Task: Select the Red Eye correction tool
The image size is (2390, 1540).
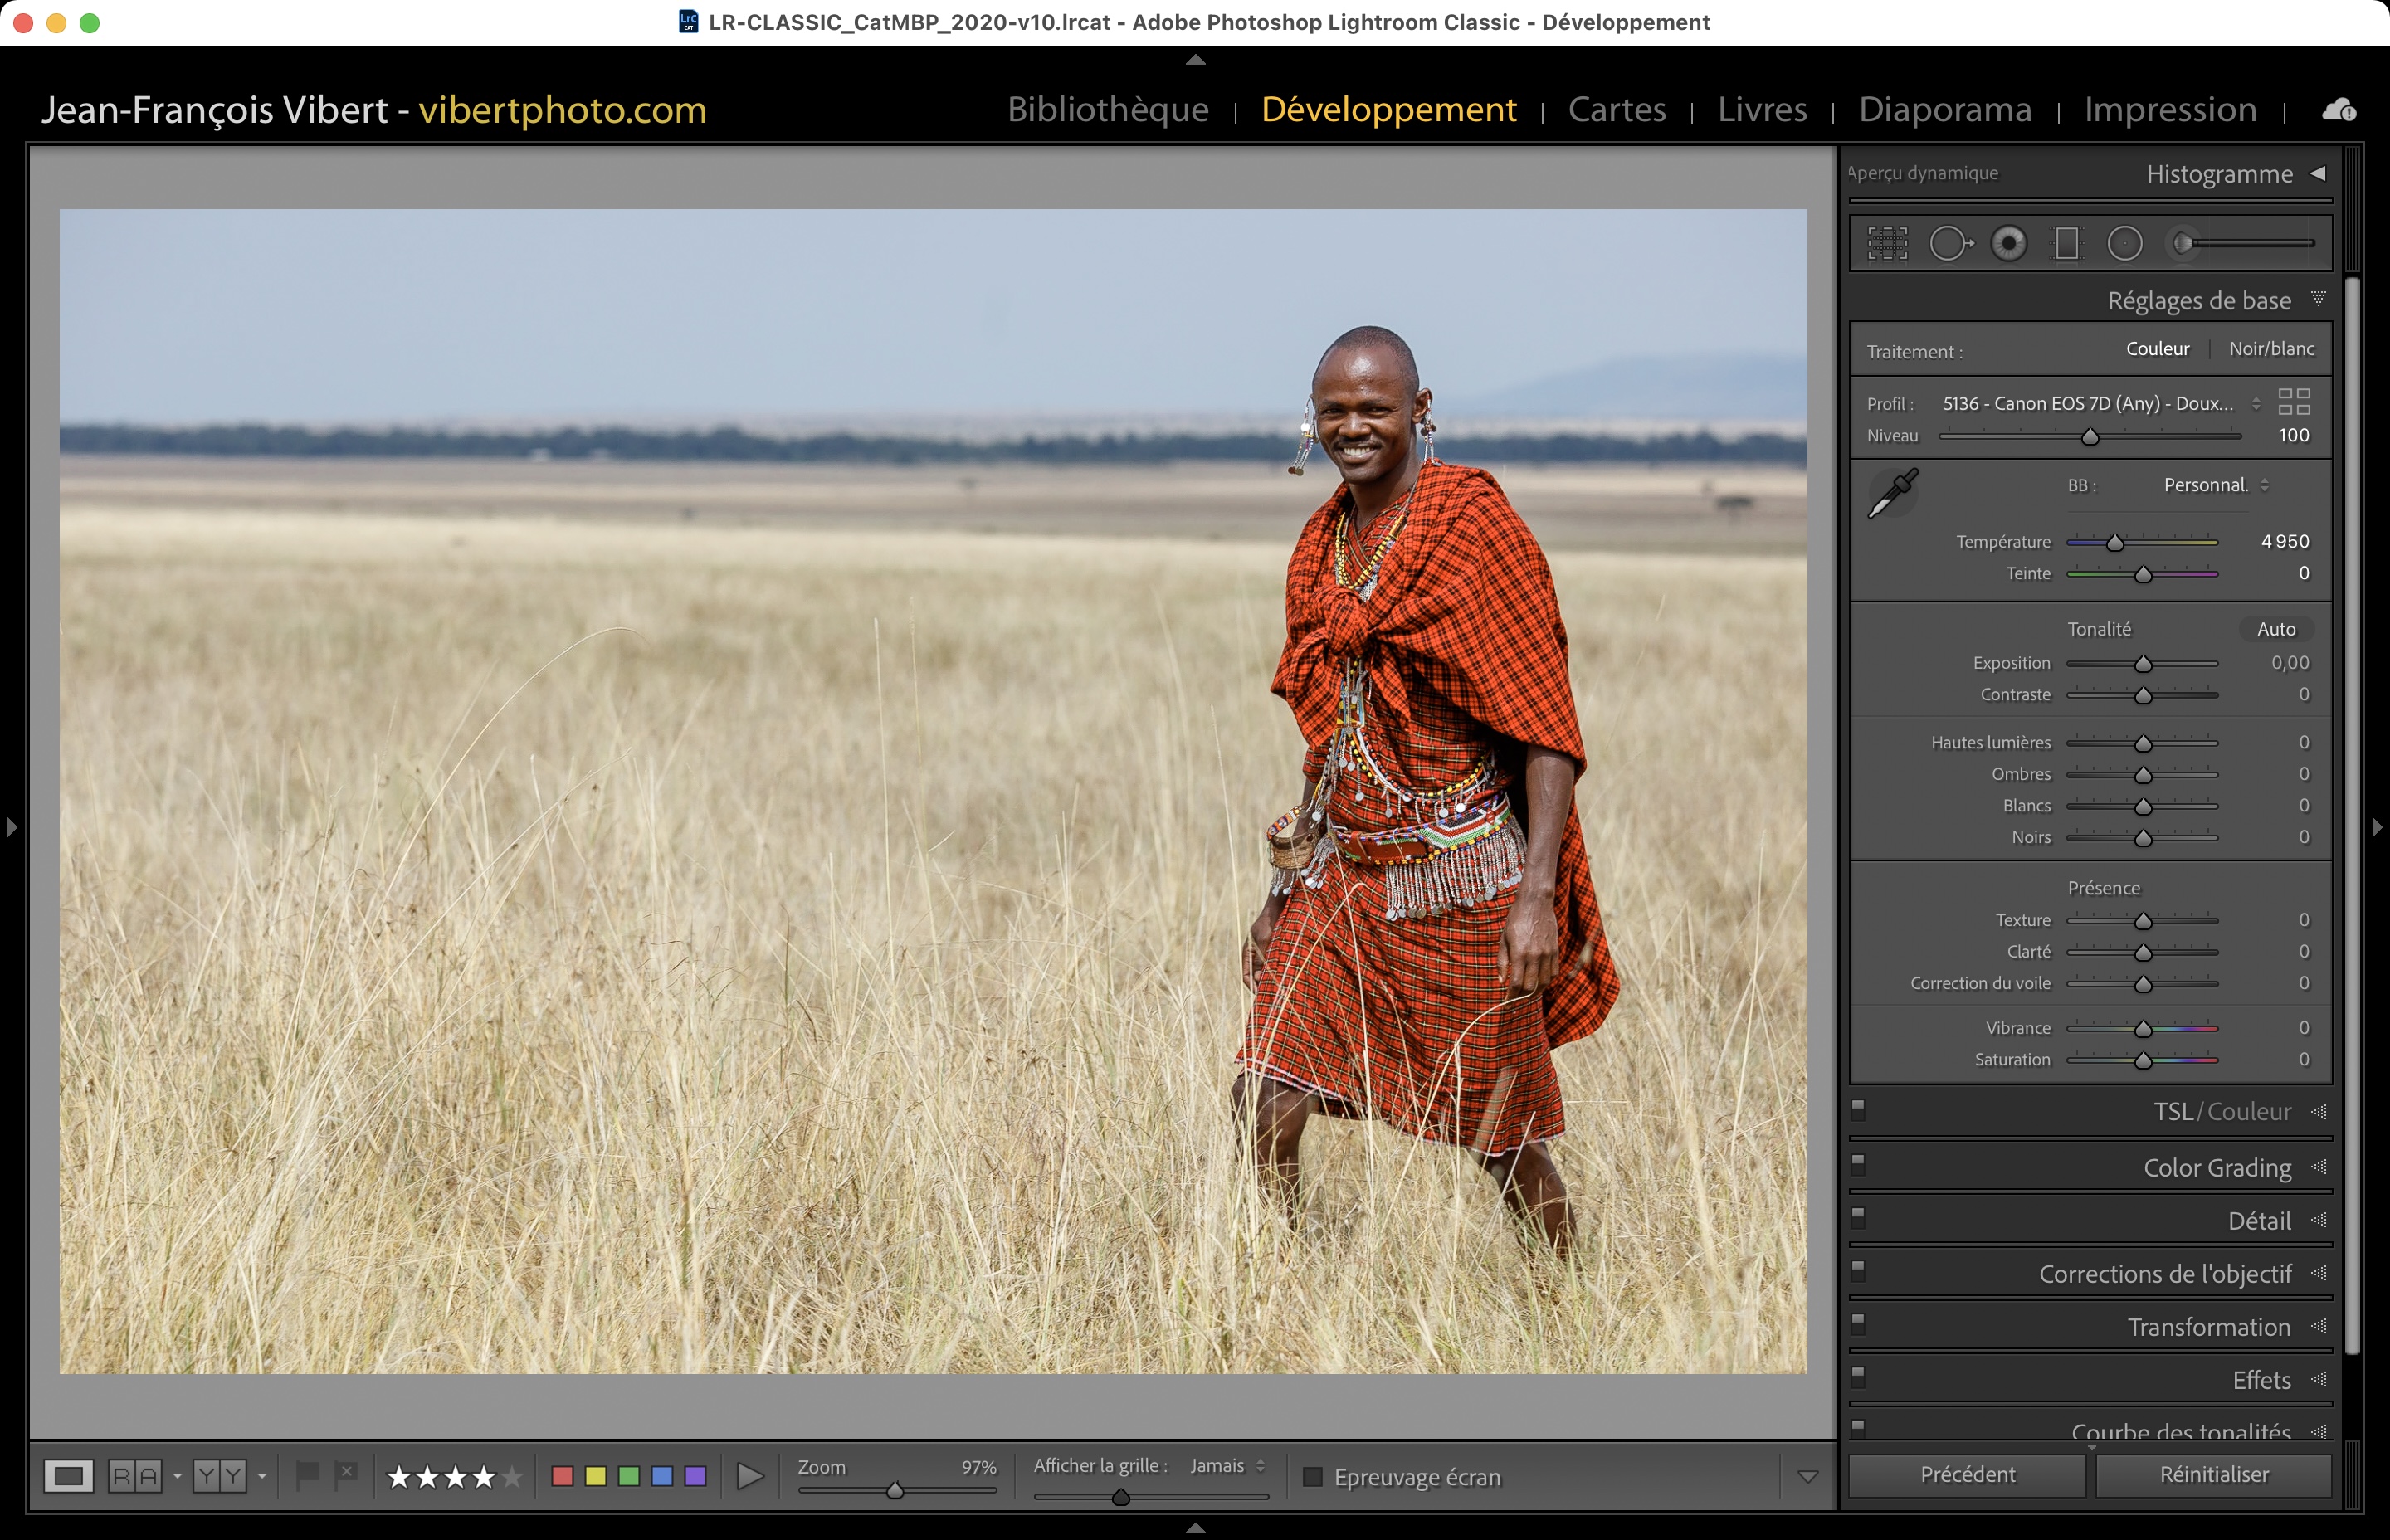Action: [x=2008, y=243]
